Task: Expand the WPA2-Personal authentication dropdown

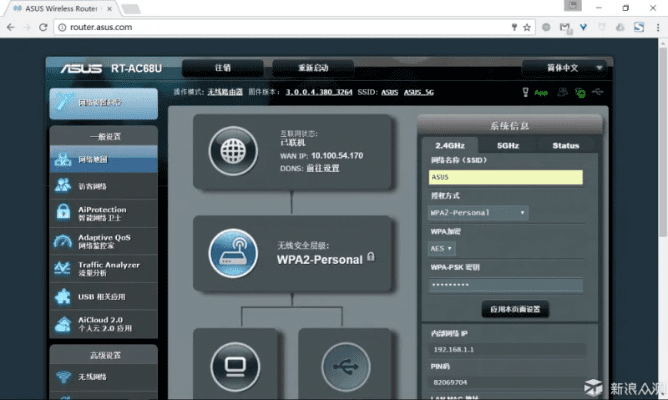Action: 477,213
